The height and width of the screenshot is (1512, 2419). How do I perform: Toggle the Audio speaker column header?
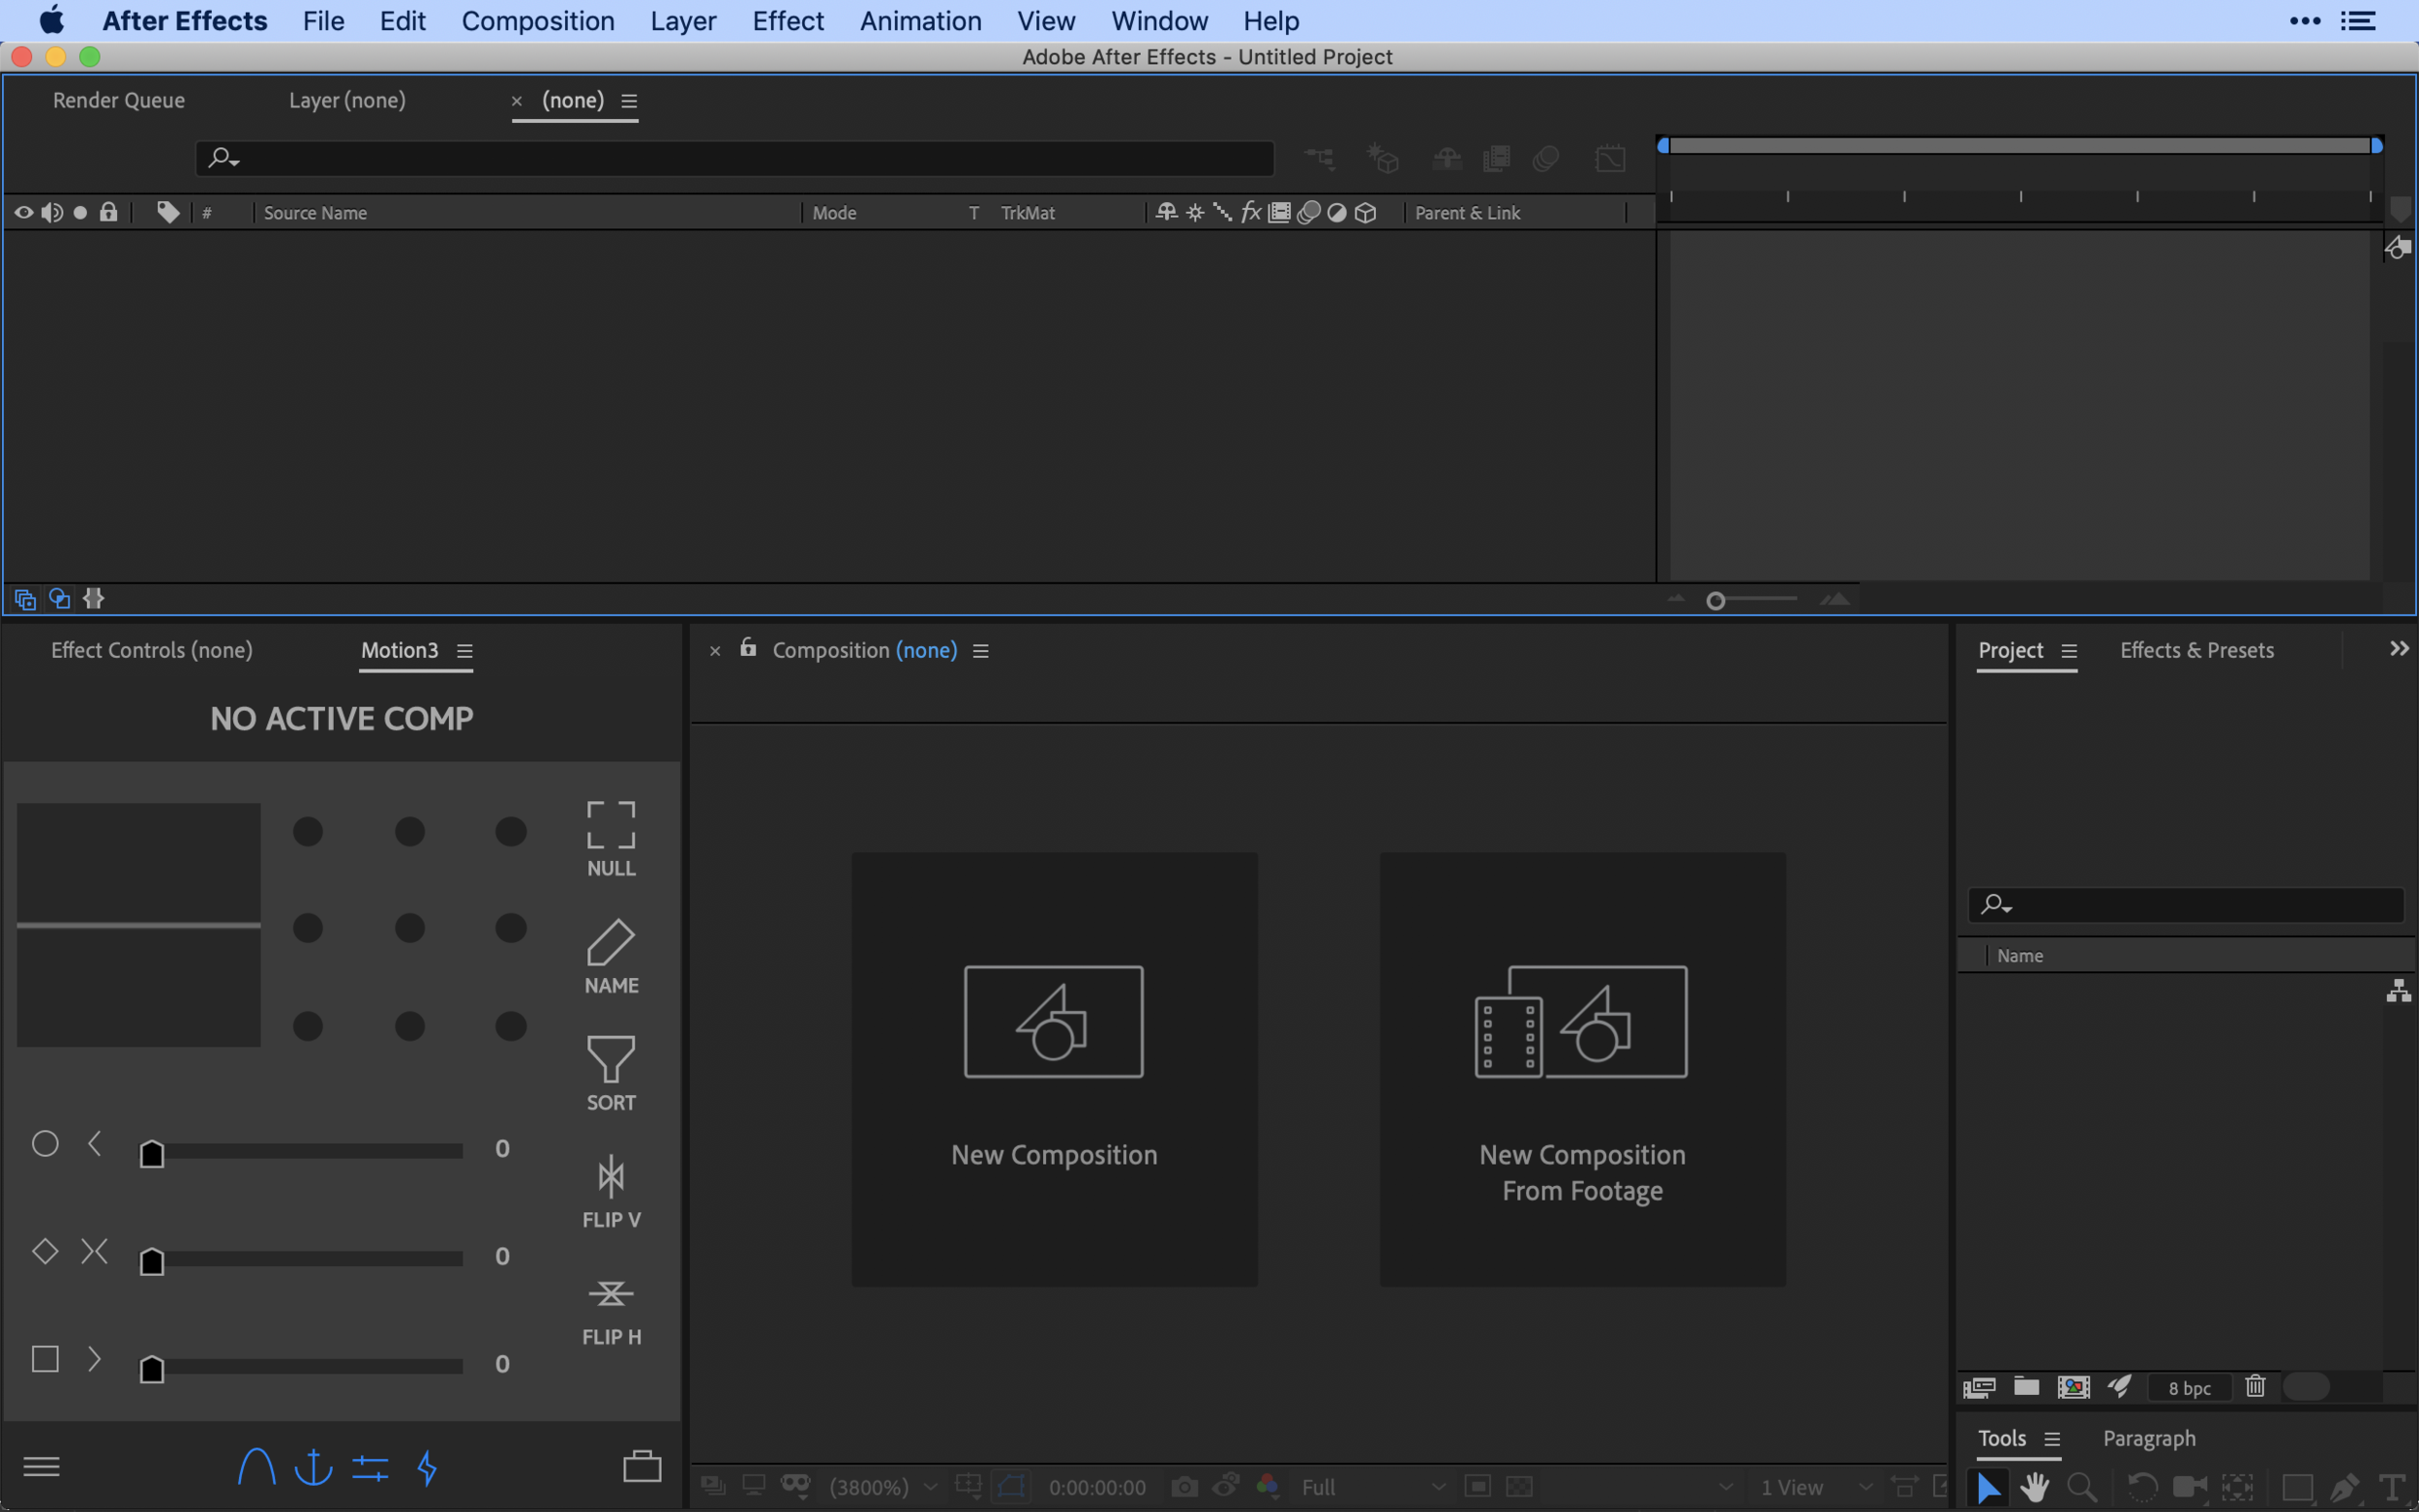52,212
